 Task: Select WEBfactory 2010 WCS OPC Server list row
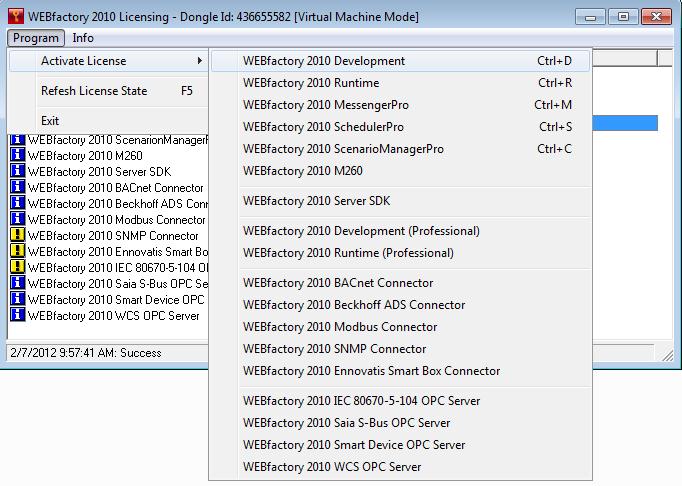pos(114,316)
